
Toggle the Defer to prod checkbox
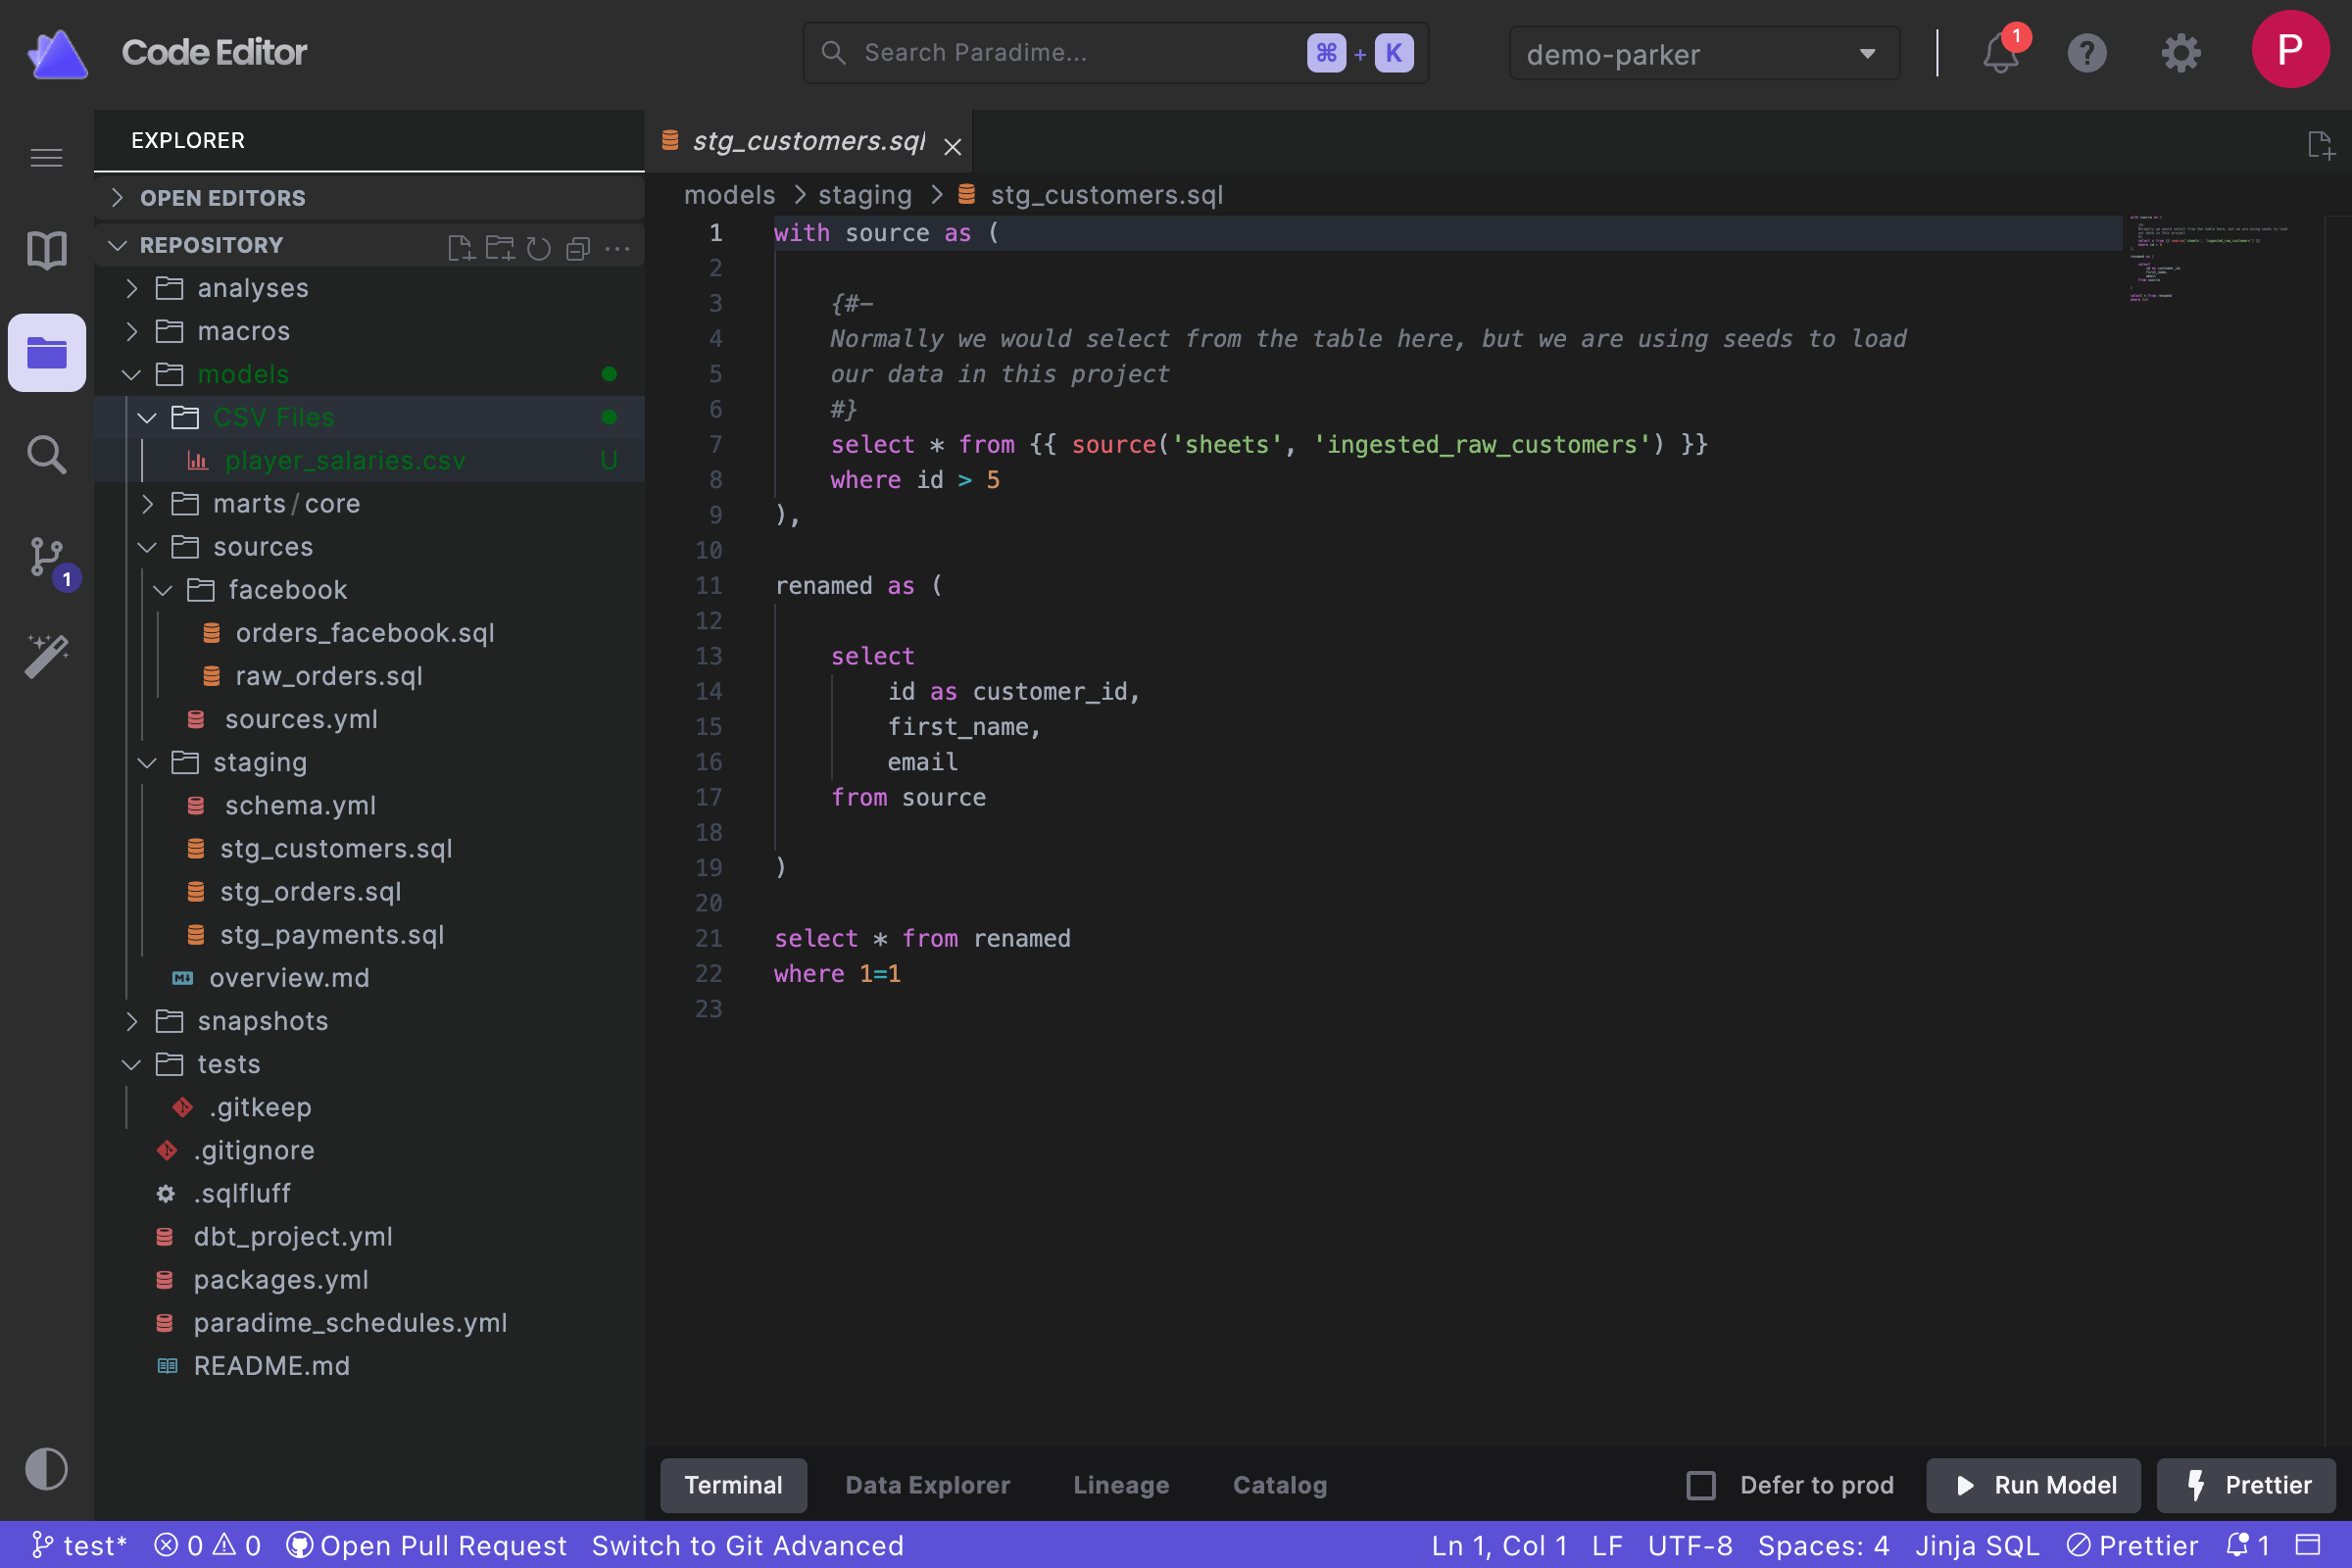coord(1701,1485)
